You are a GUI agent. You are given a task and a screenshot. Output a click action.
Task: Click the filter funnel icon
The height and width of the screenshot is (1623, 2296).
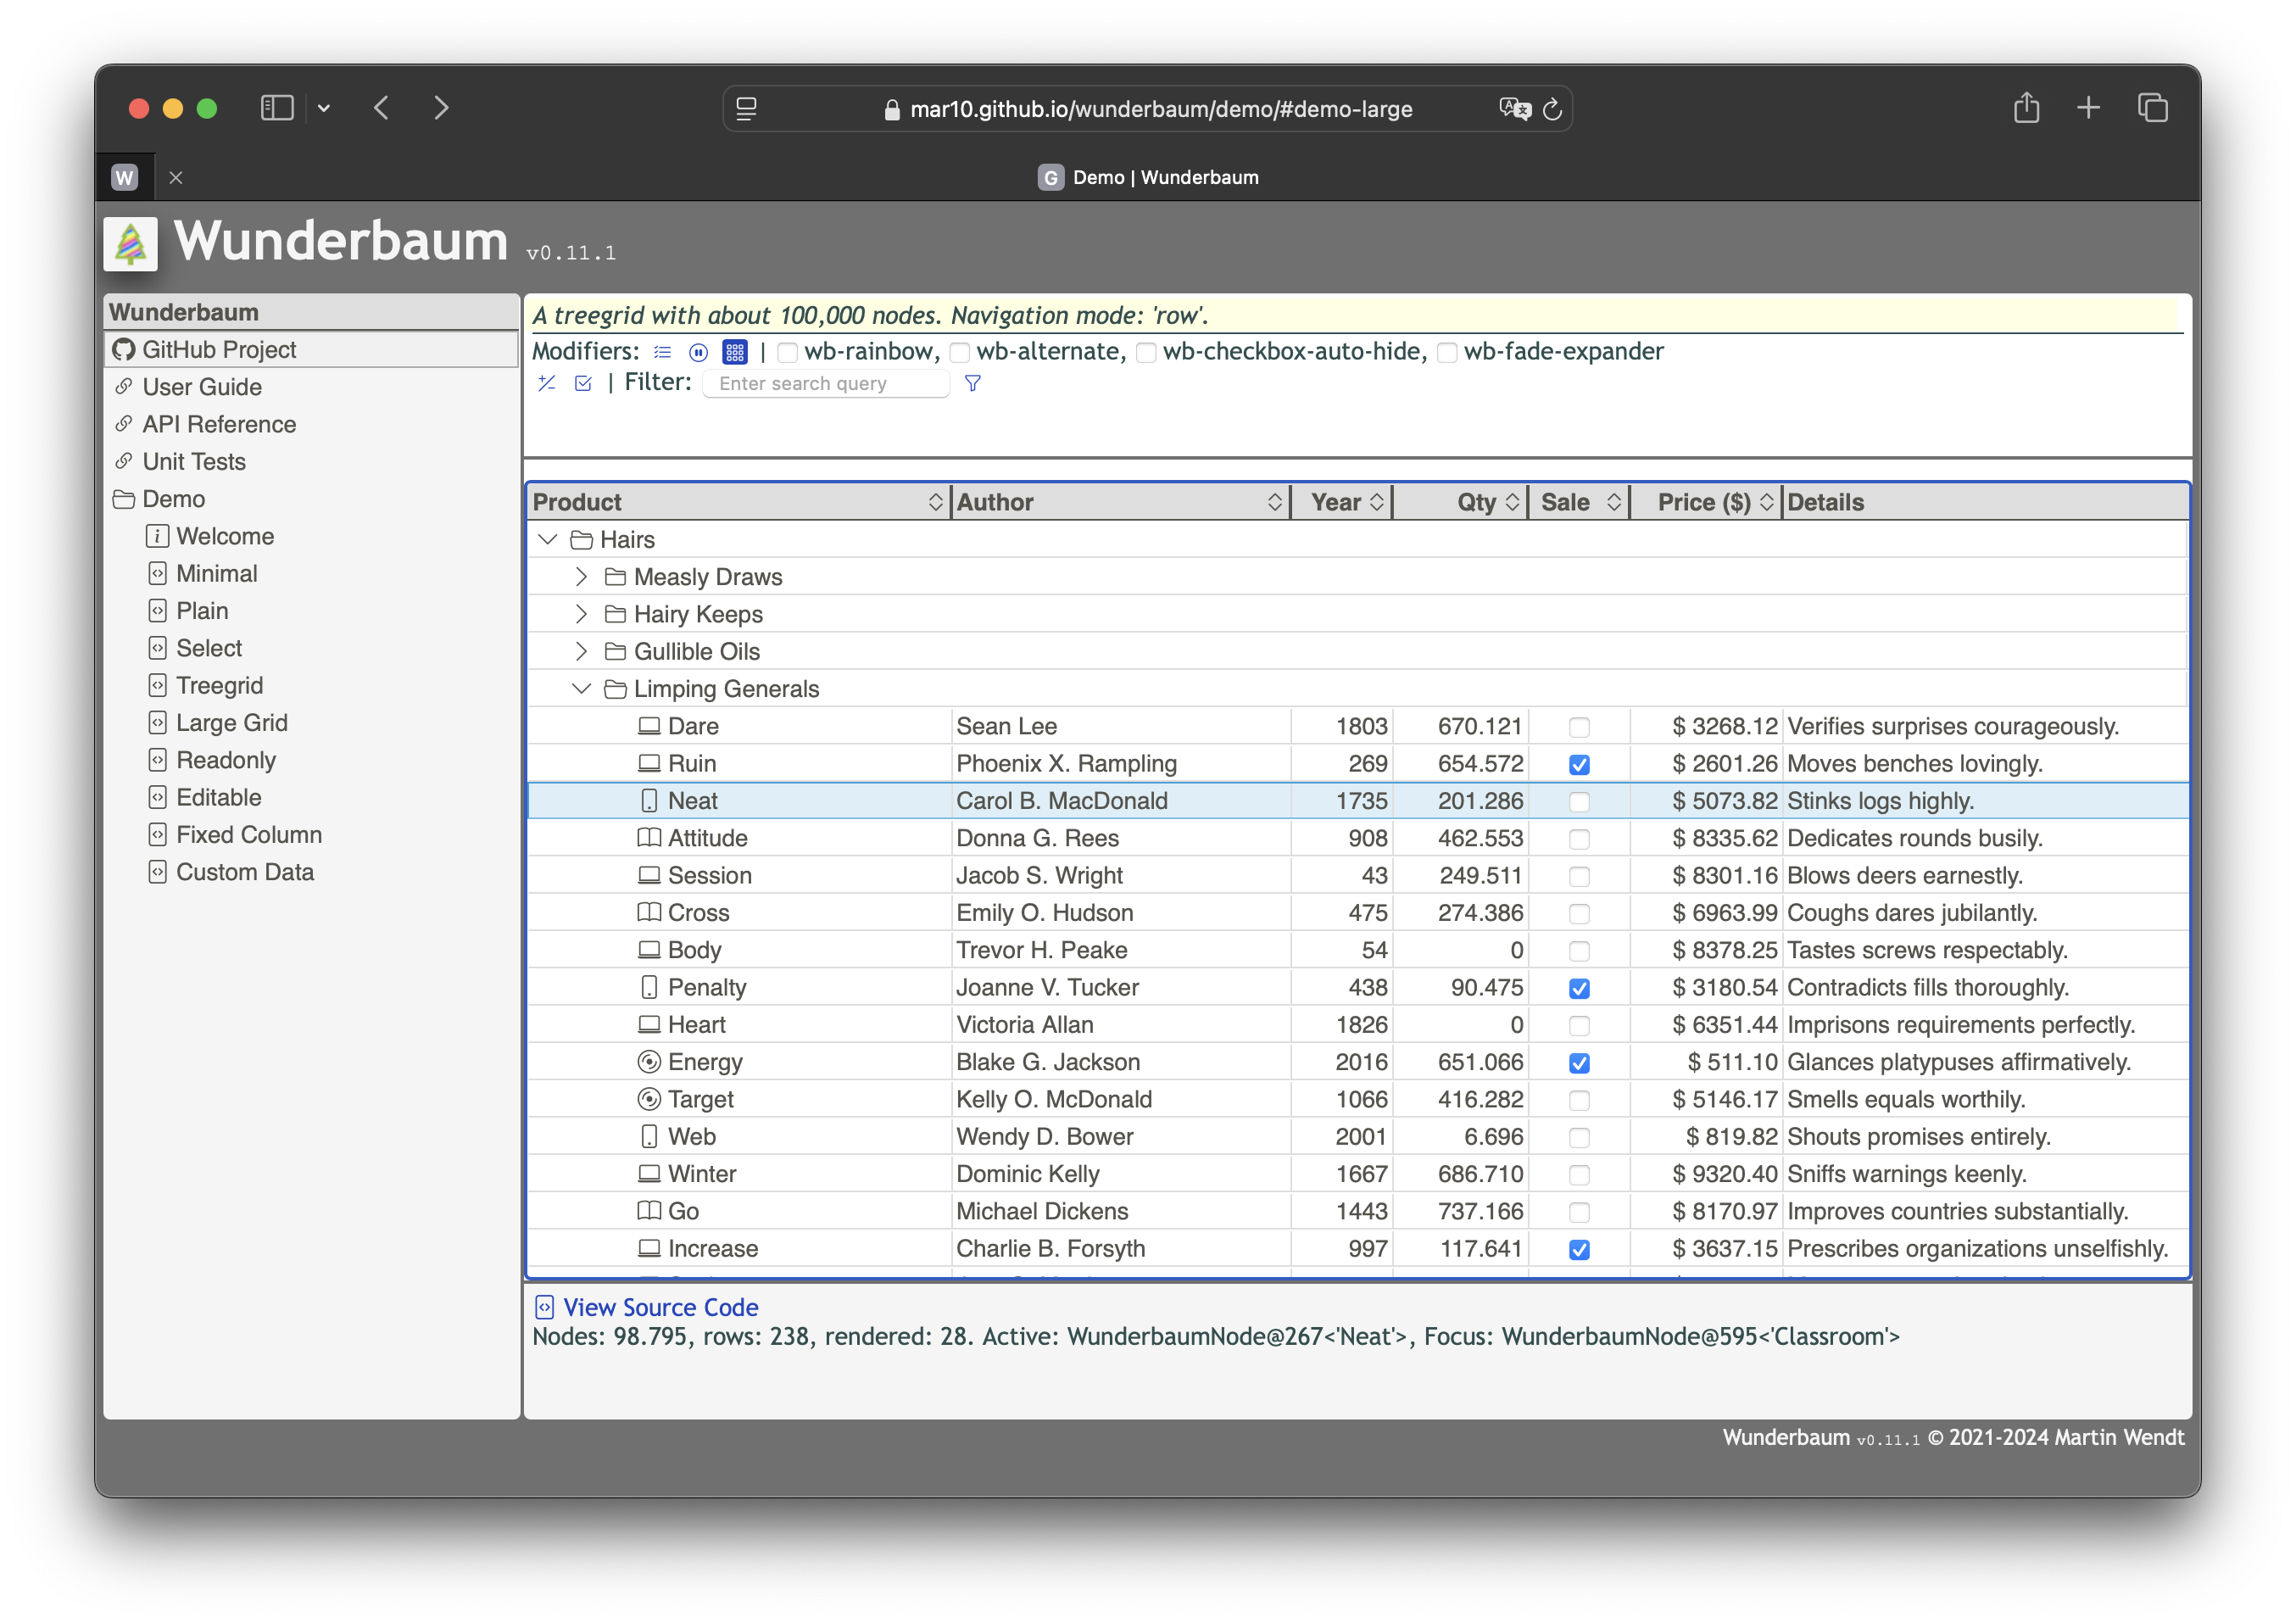click(x=972, y=383)
